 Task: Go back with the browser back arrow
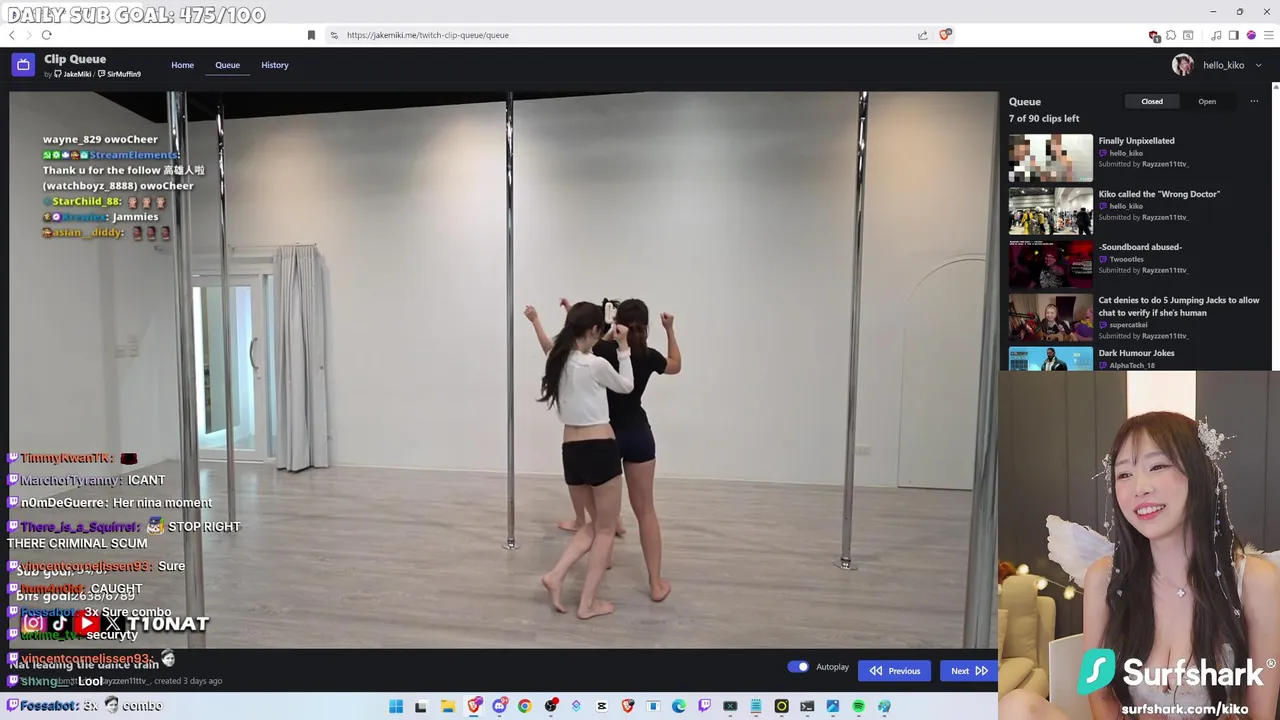12,35
